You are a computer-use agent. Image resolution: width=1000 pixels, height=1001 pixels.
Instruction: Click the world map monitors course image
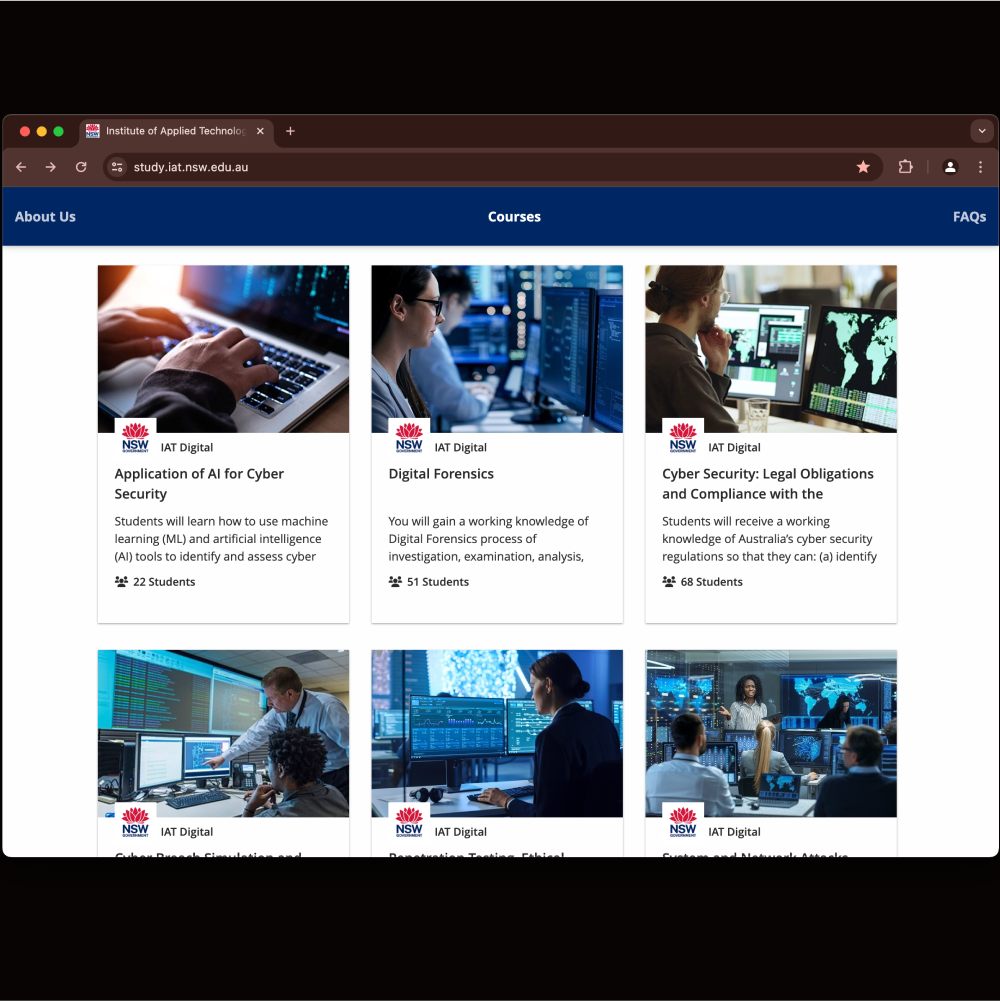pos(770,348)
